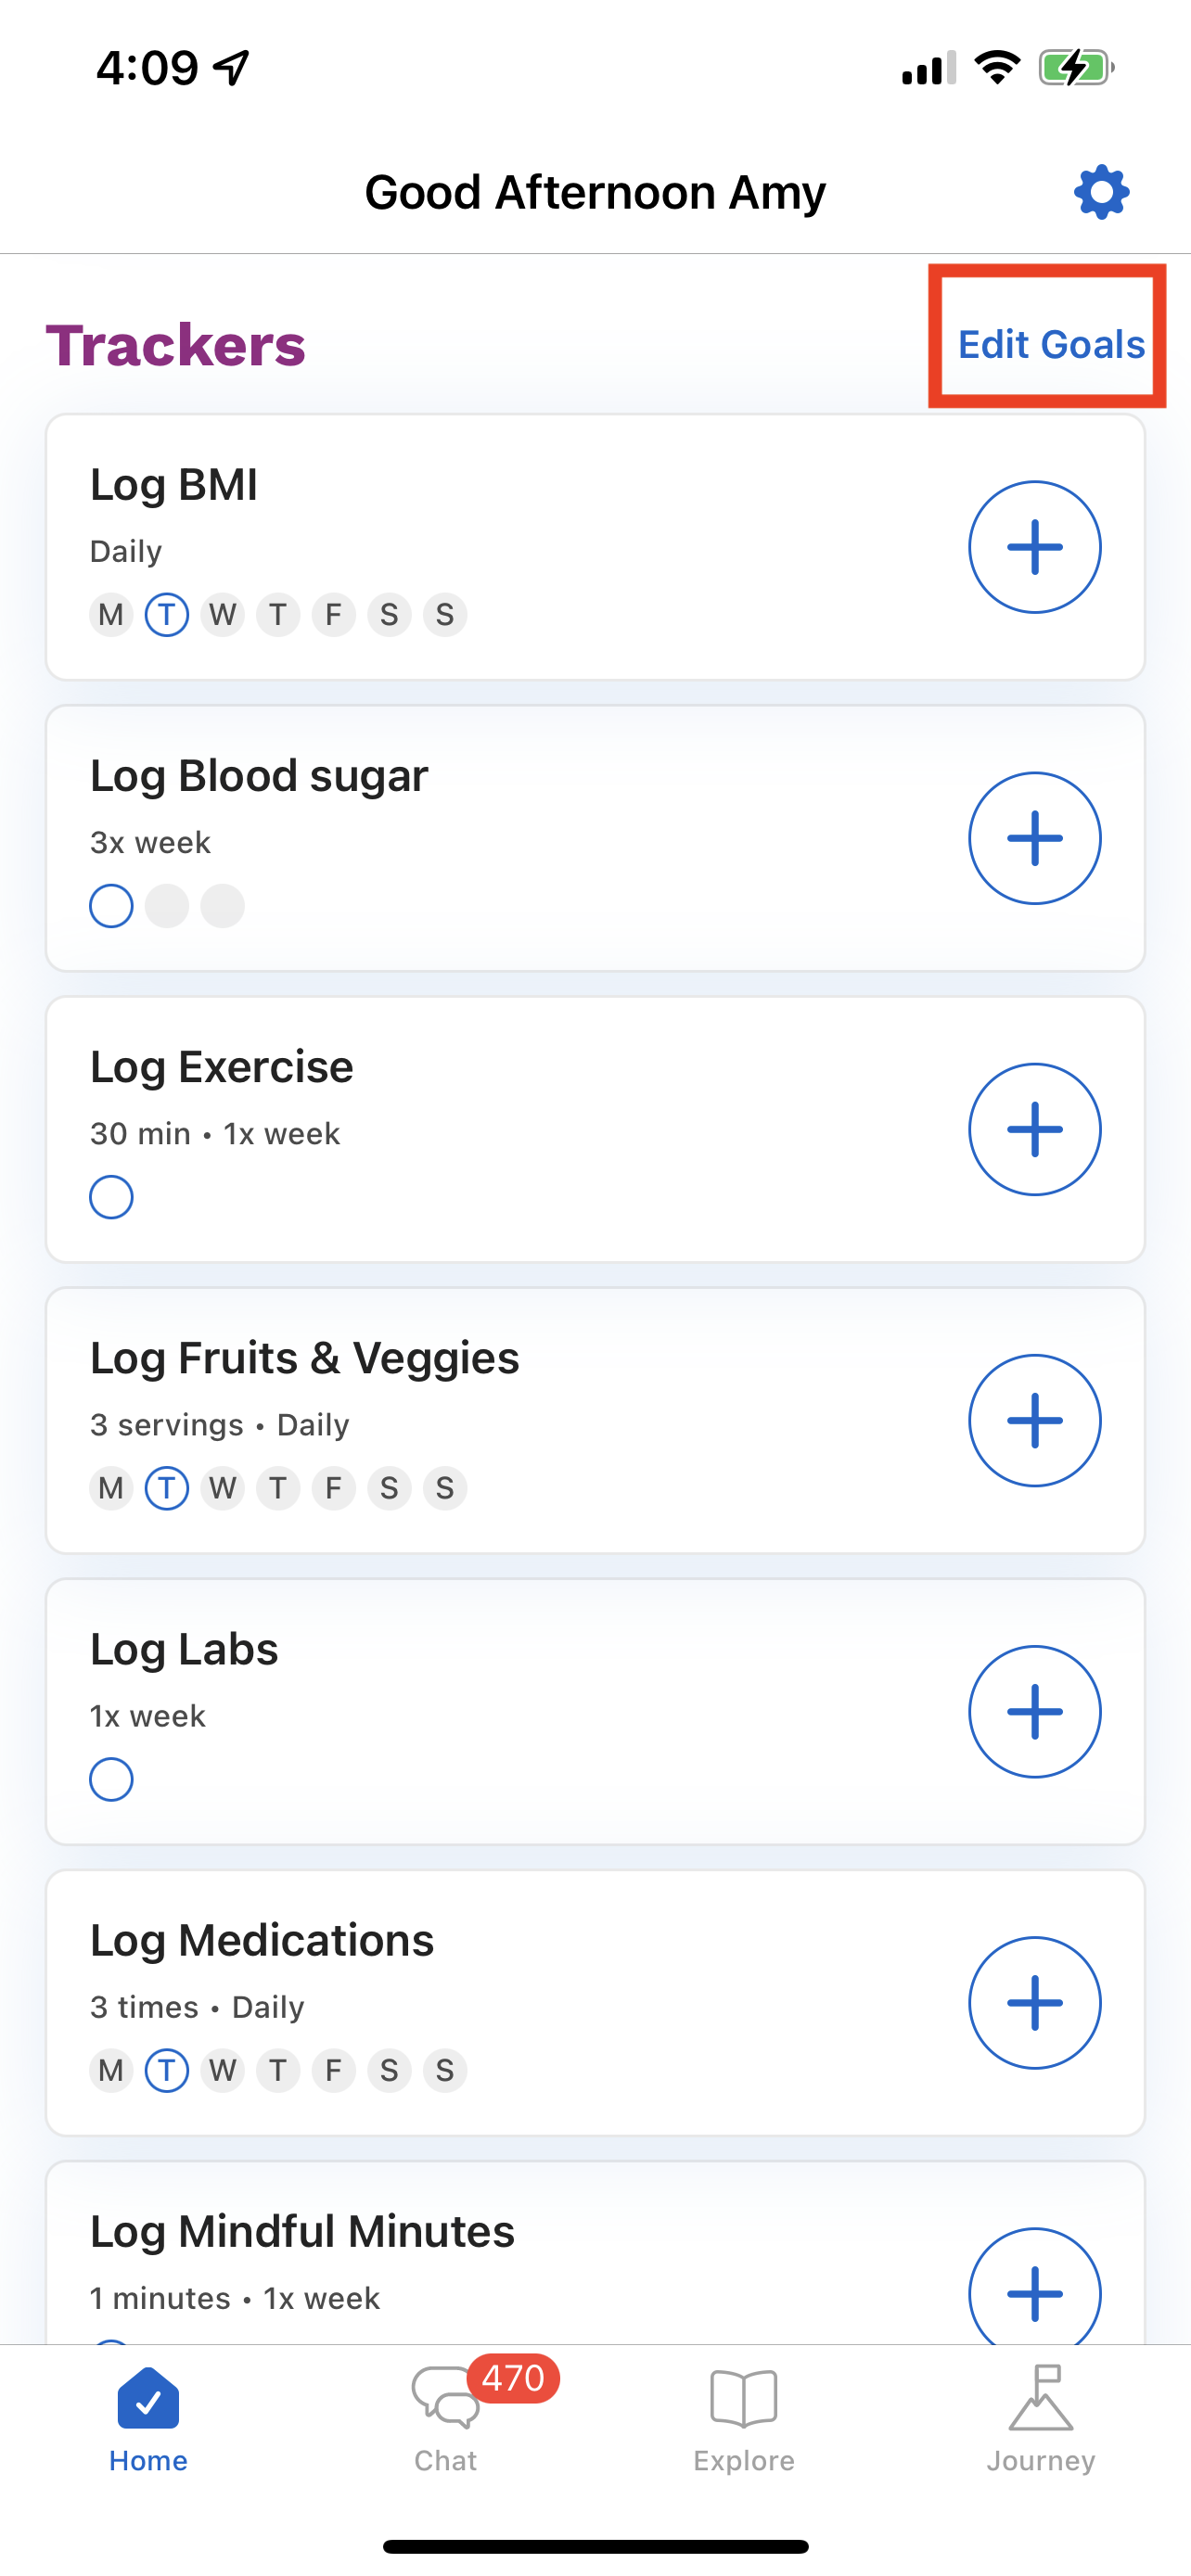Add a Medications entry with plus
The image size is (1191, 2576).
[x=1034, y=2002]
